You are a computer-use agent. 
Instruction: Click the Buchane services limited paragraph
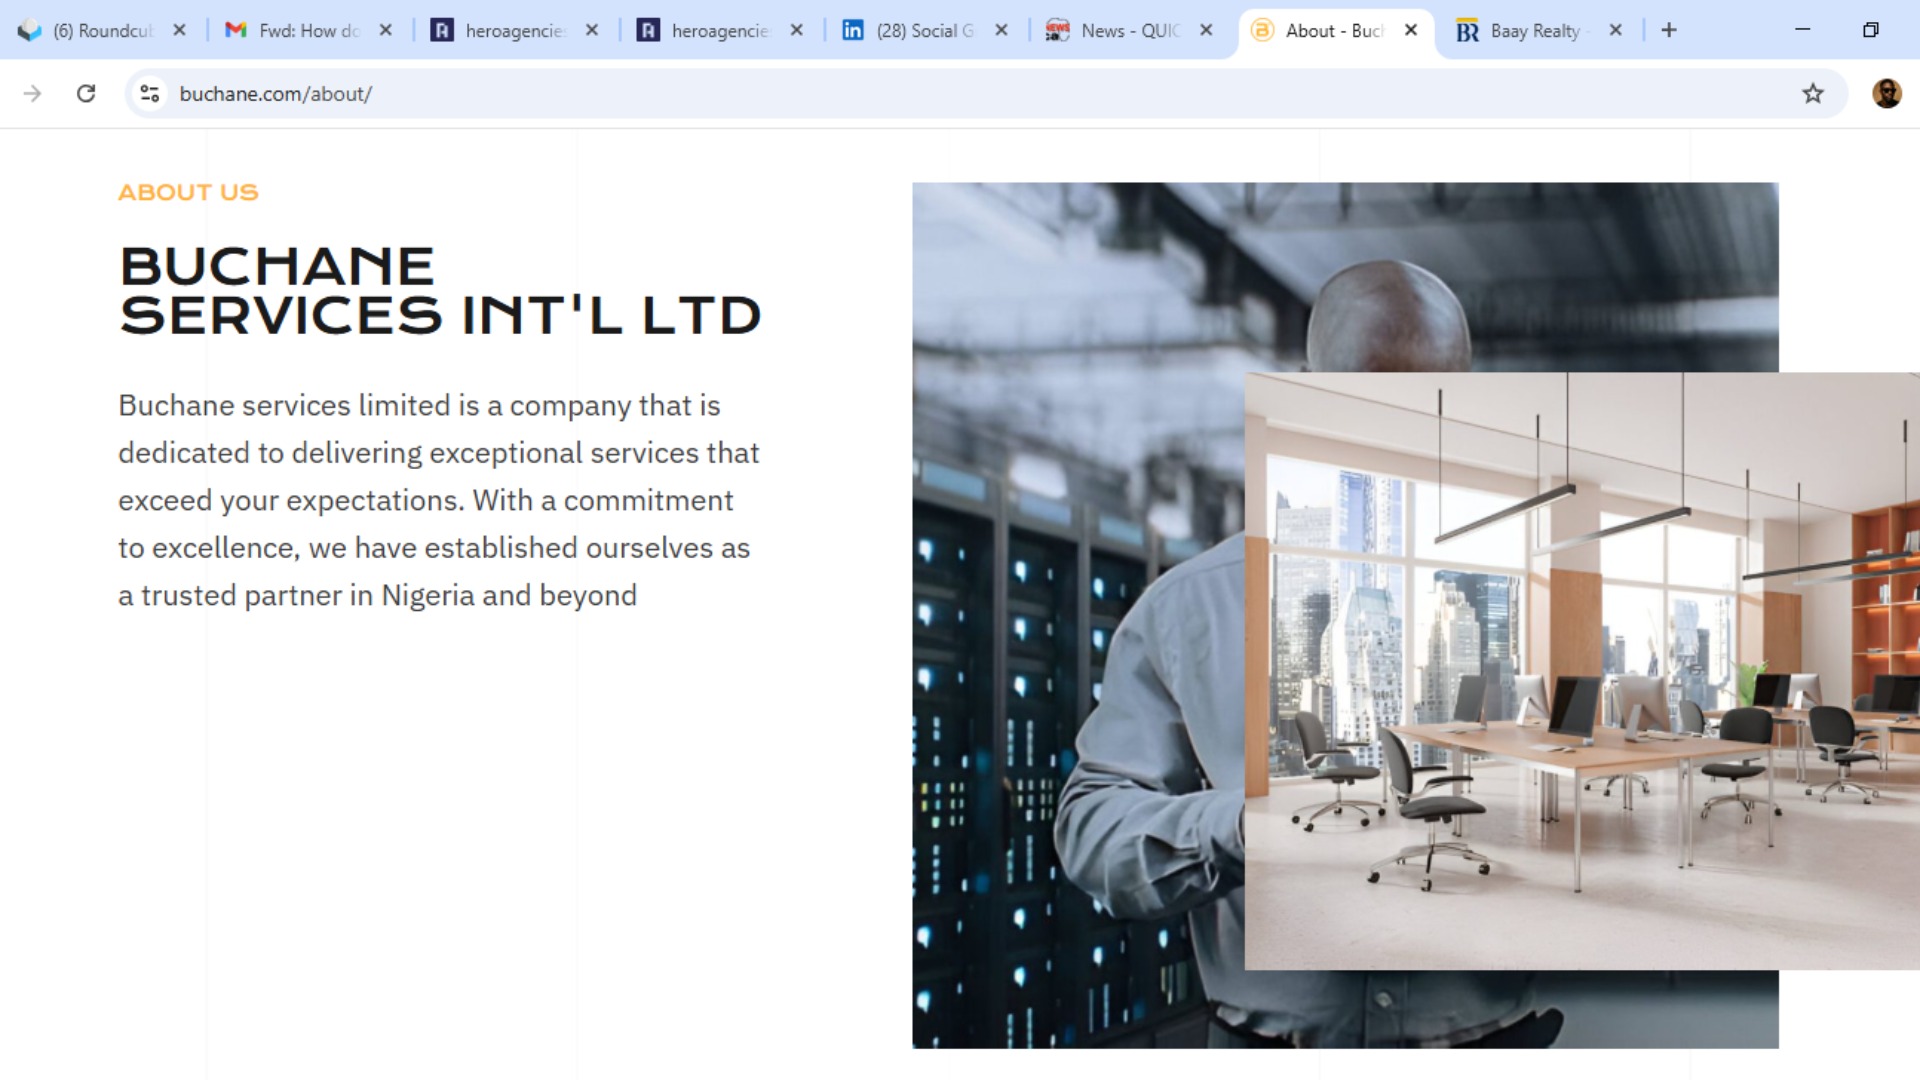[438, 500]
